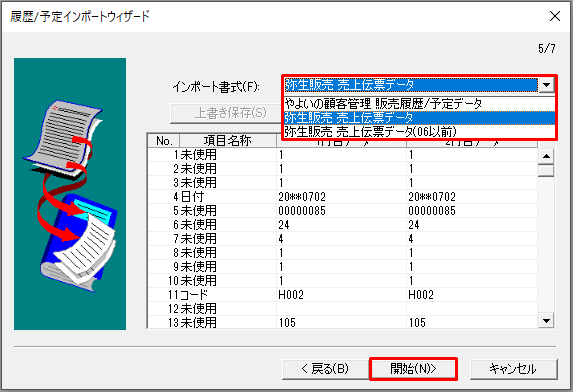
Task: Go back with < 戻る(B) button
Action: click(x=325, y=369)
